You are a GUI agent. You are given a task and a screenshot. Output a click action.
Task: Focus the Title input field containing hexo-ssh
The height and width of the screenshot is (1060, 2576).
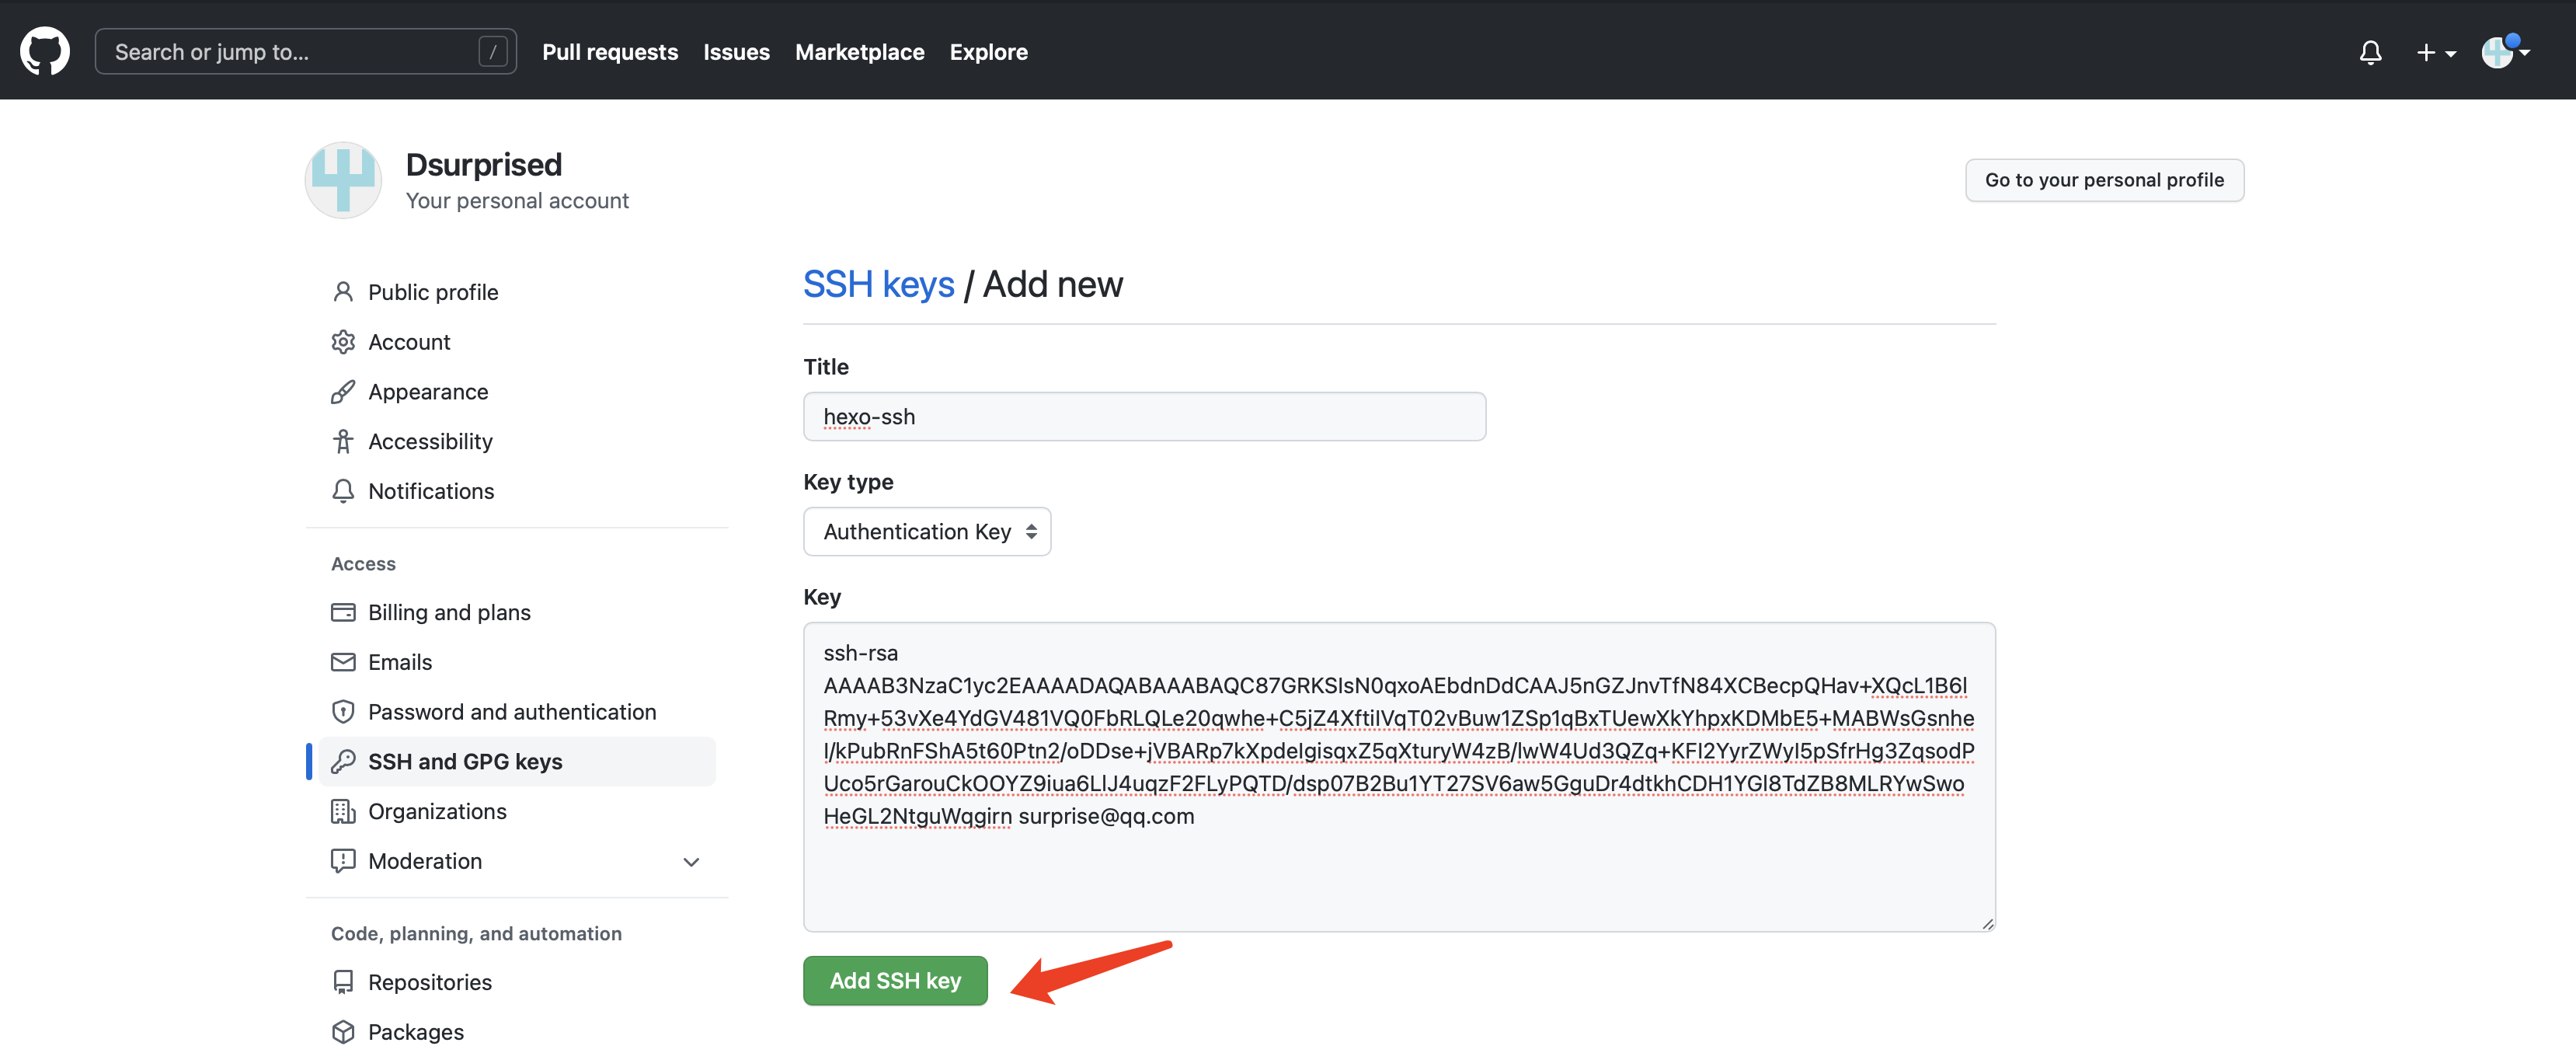pos(1143,417)
